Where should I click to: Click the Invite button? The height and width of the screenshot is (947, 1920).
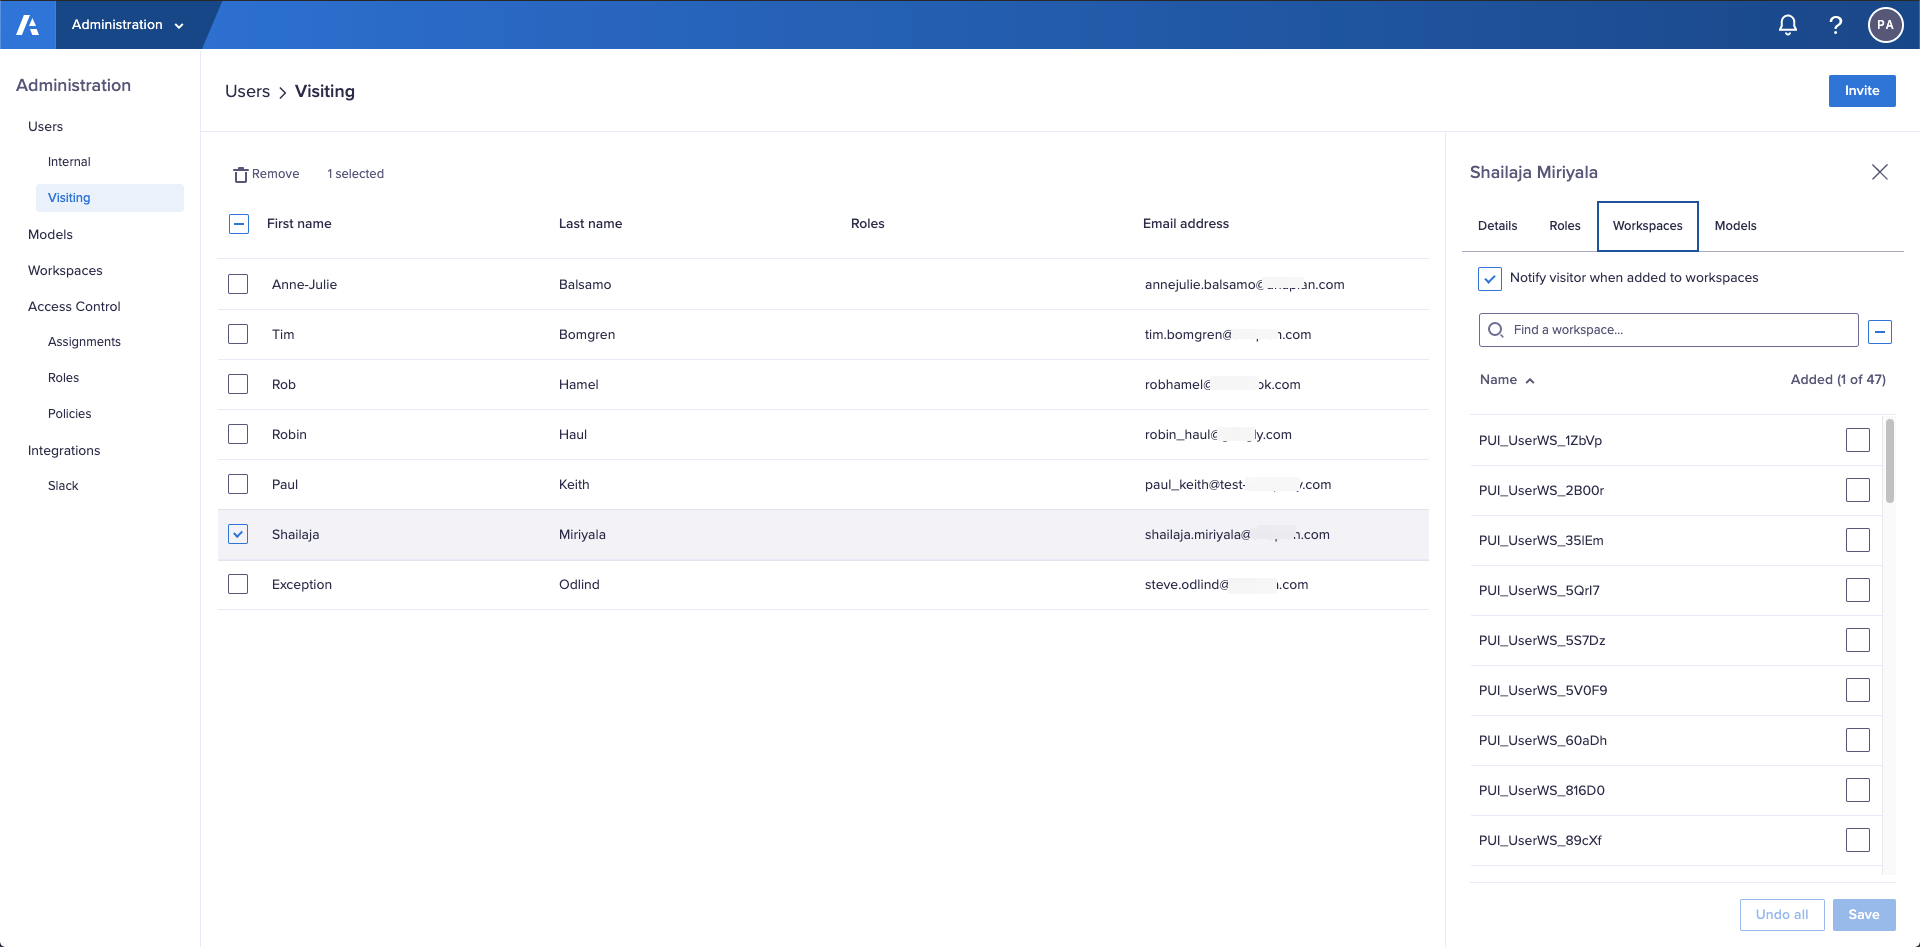(x=1861, y=90)
